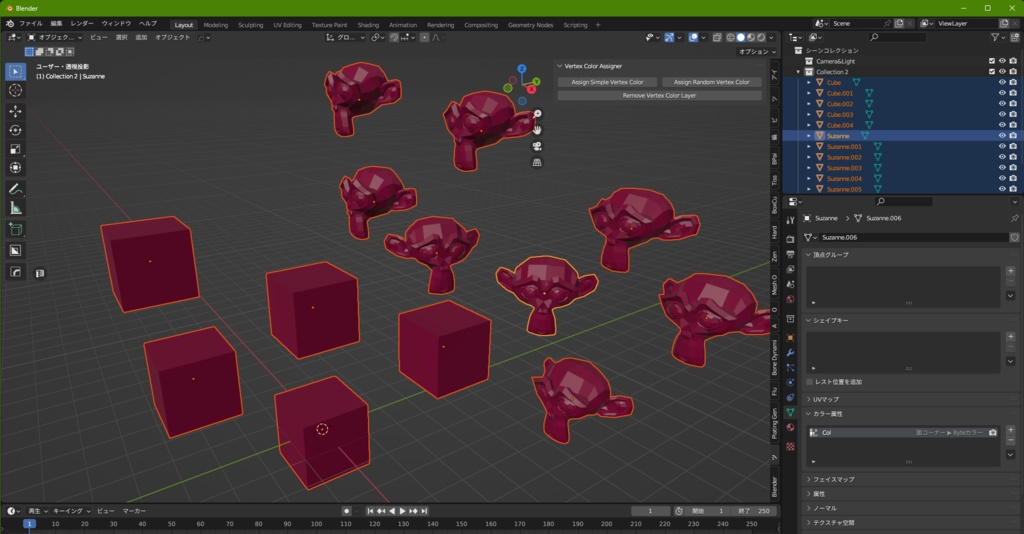Select the Move tool
1024x534 pixels.
coord(16,112)
